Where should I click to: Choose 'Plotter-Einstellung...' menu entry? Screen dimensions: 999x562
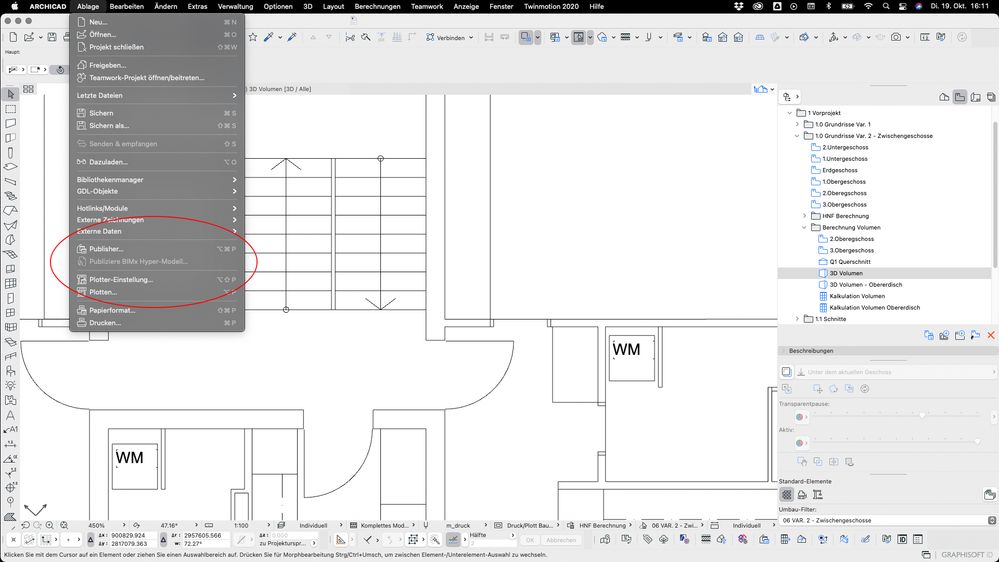pos(157,280)
